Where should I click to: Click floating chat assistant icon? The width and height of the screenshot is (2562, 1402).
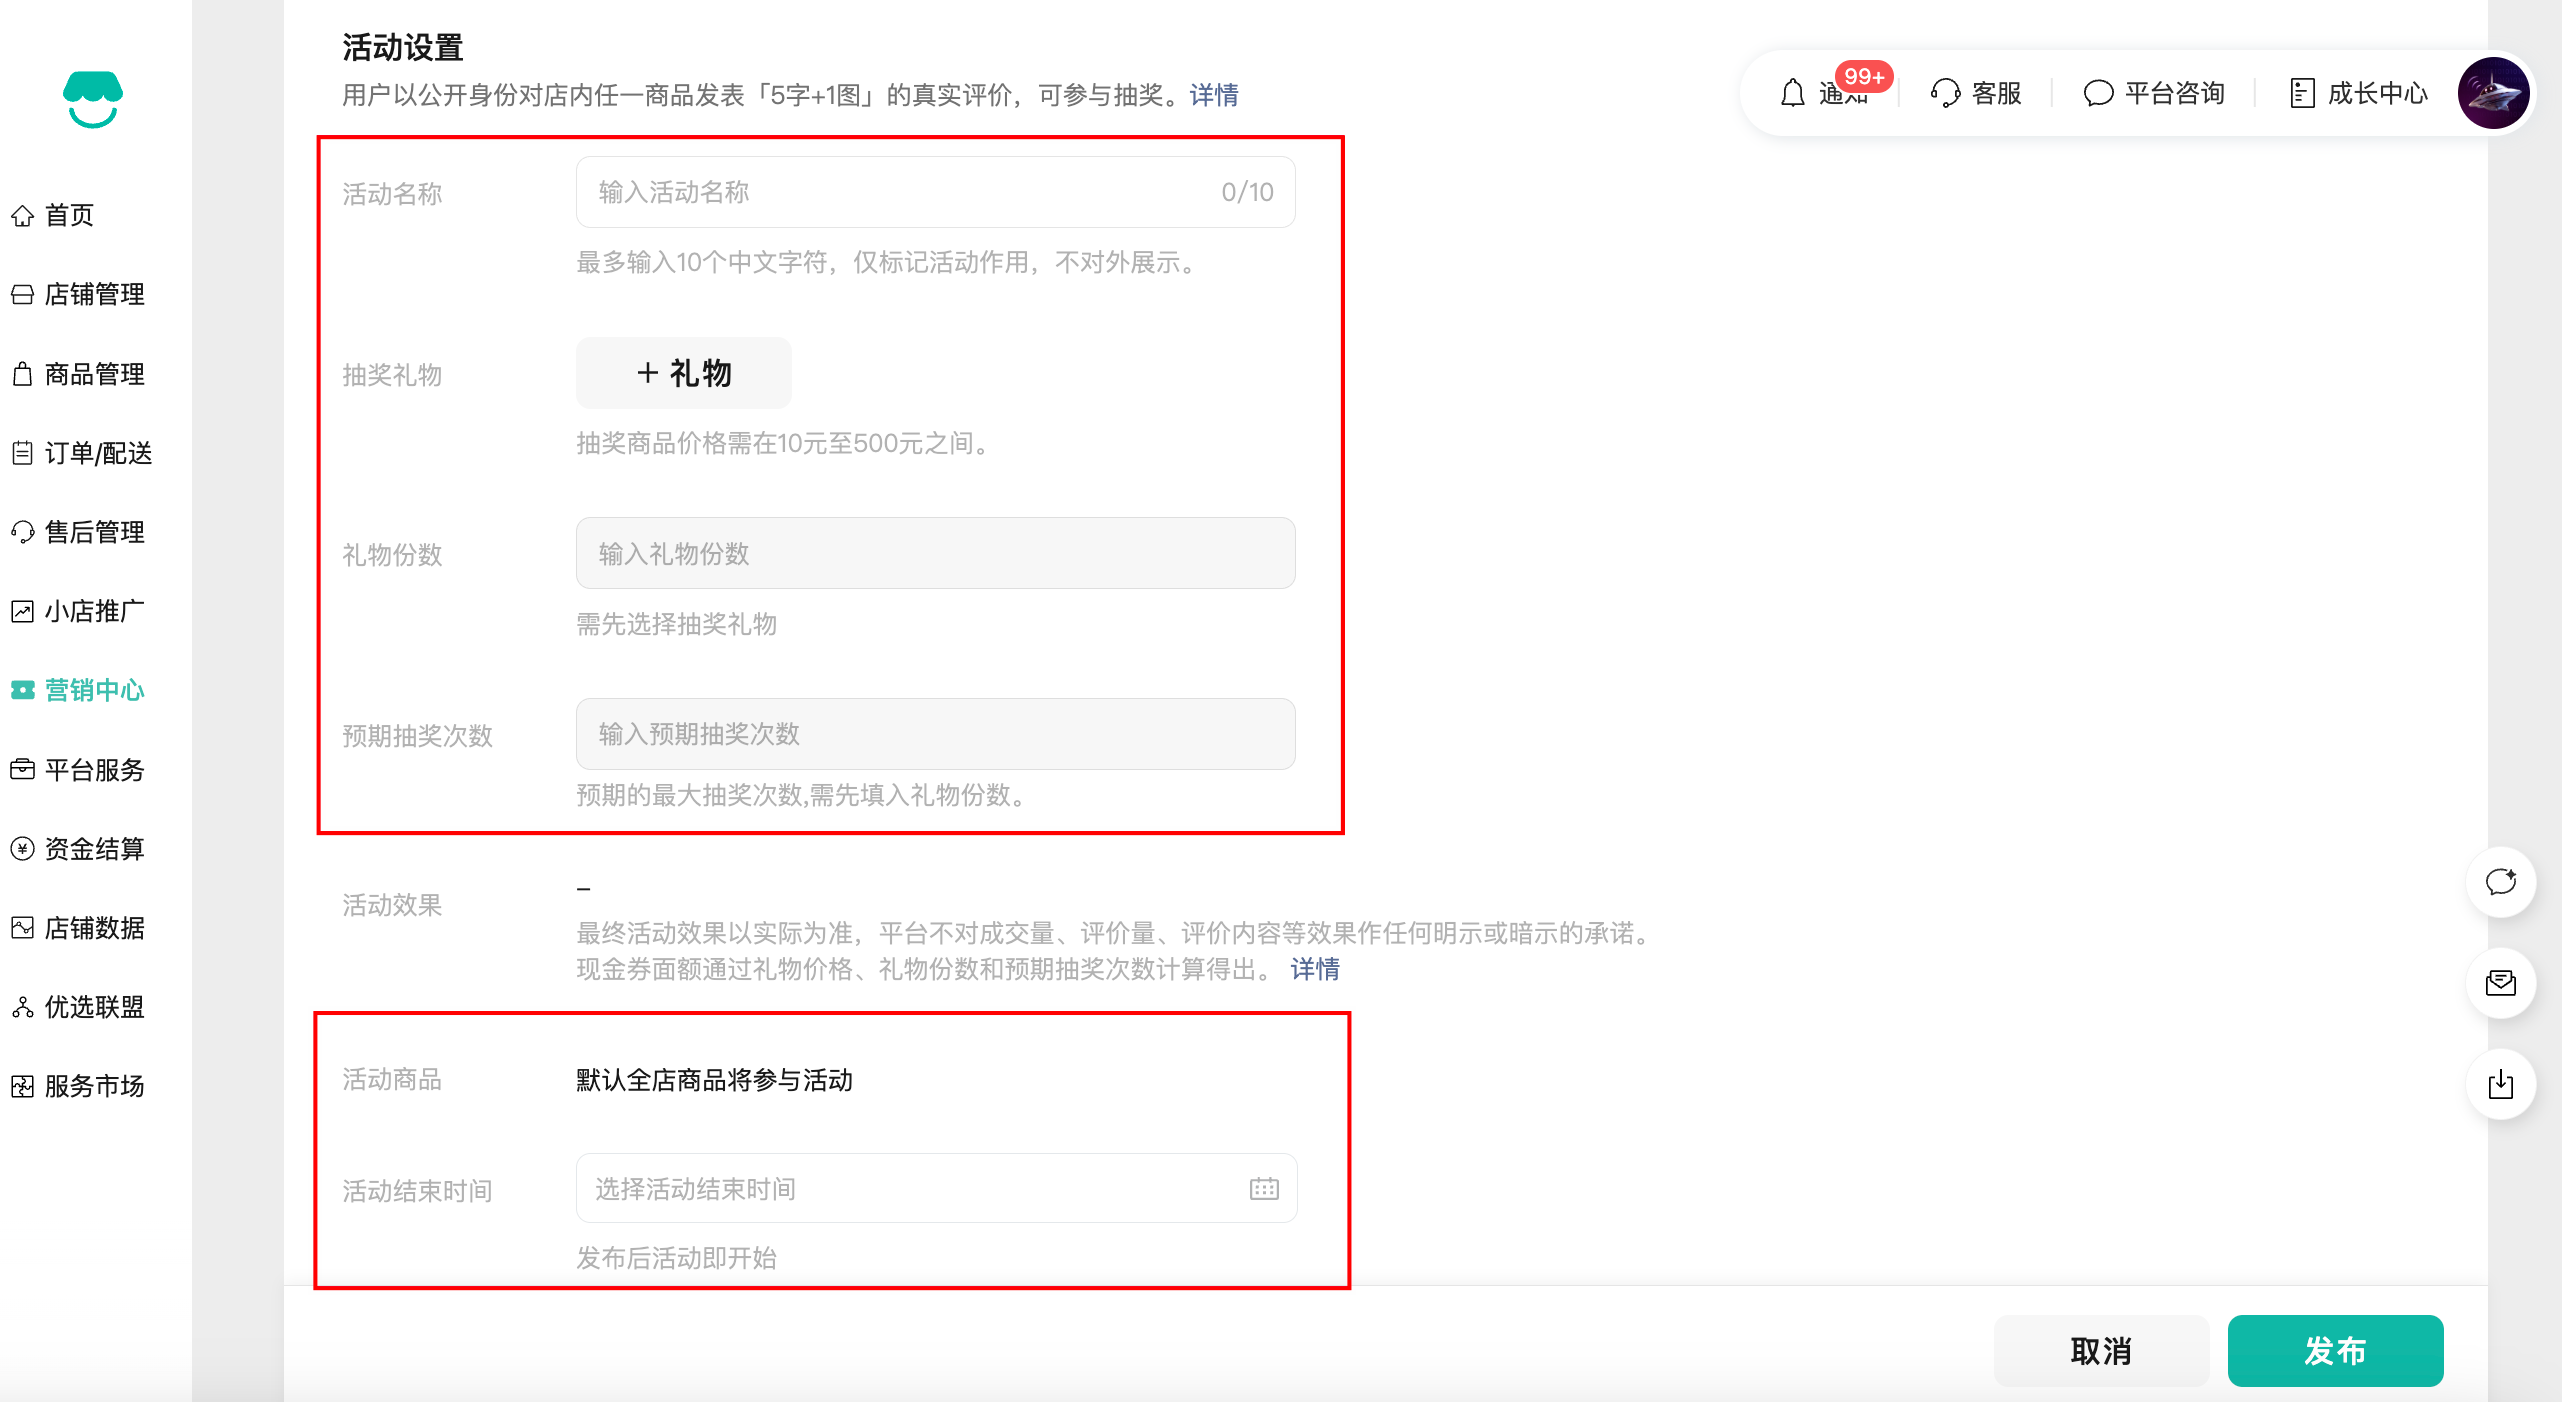click(2500, 882)
